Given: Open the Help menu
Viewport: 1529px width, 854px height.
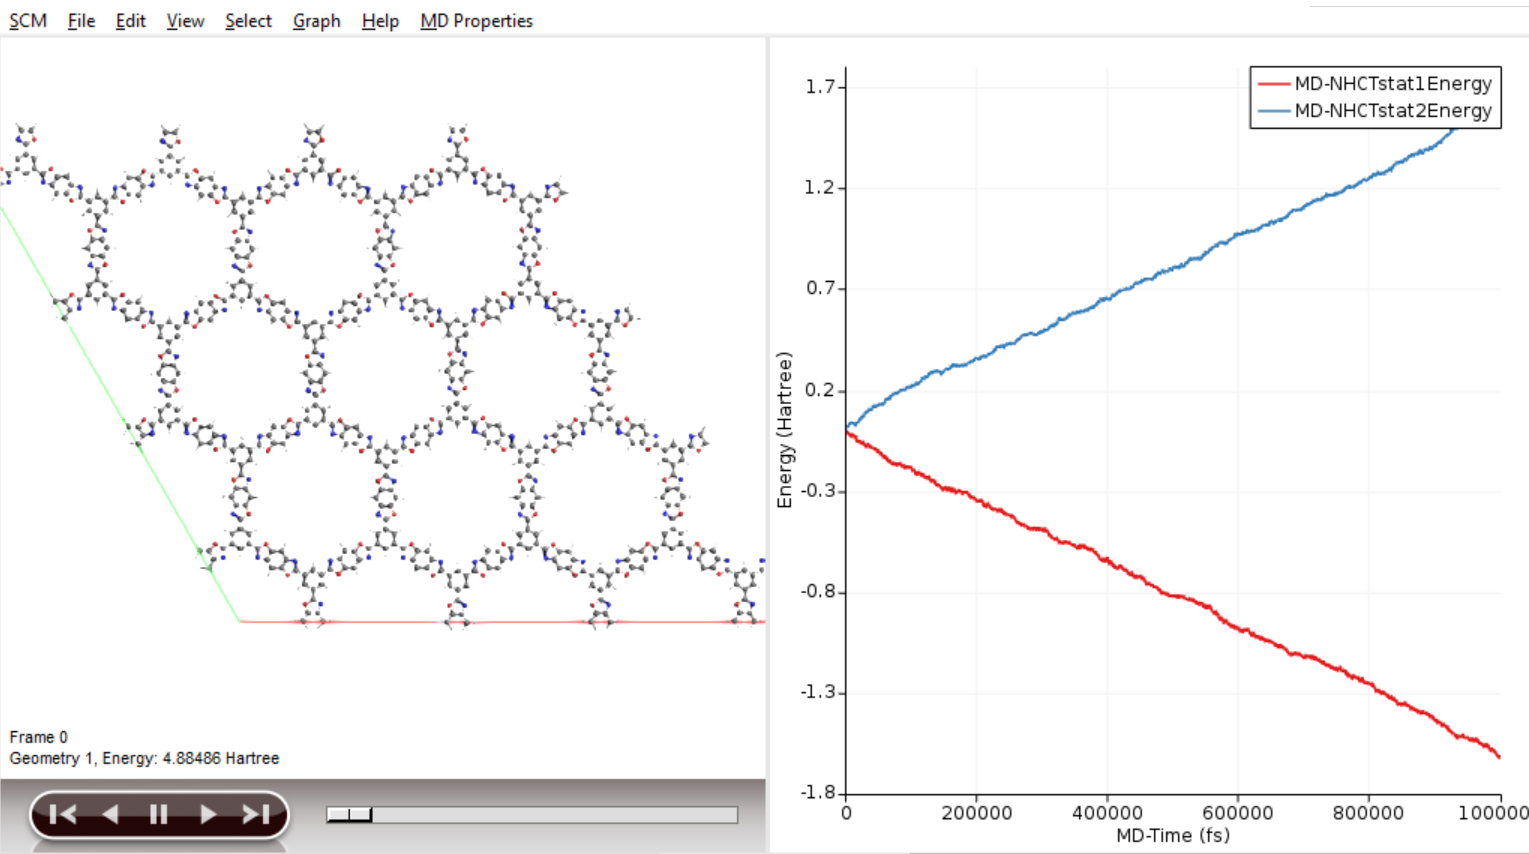Looking at the screenshot, I should tap(380, 21).
